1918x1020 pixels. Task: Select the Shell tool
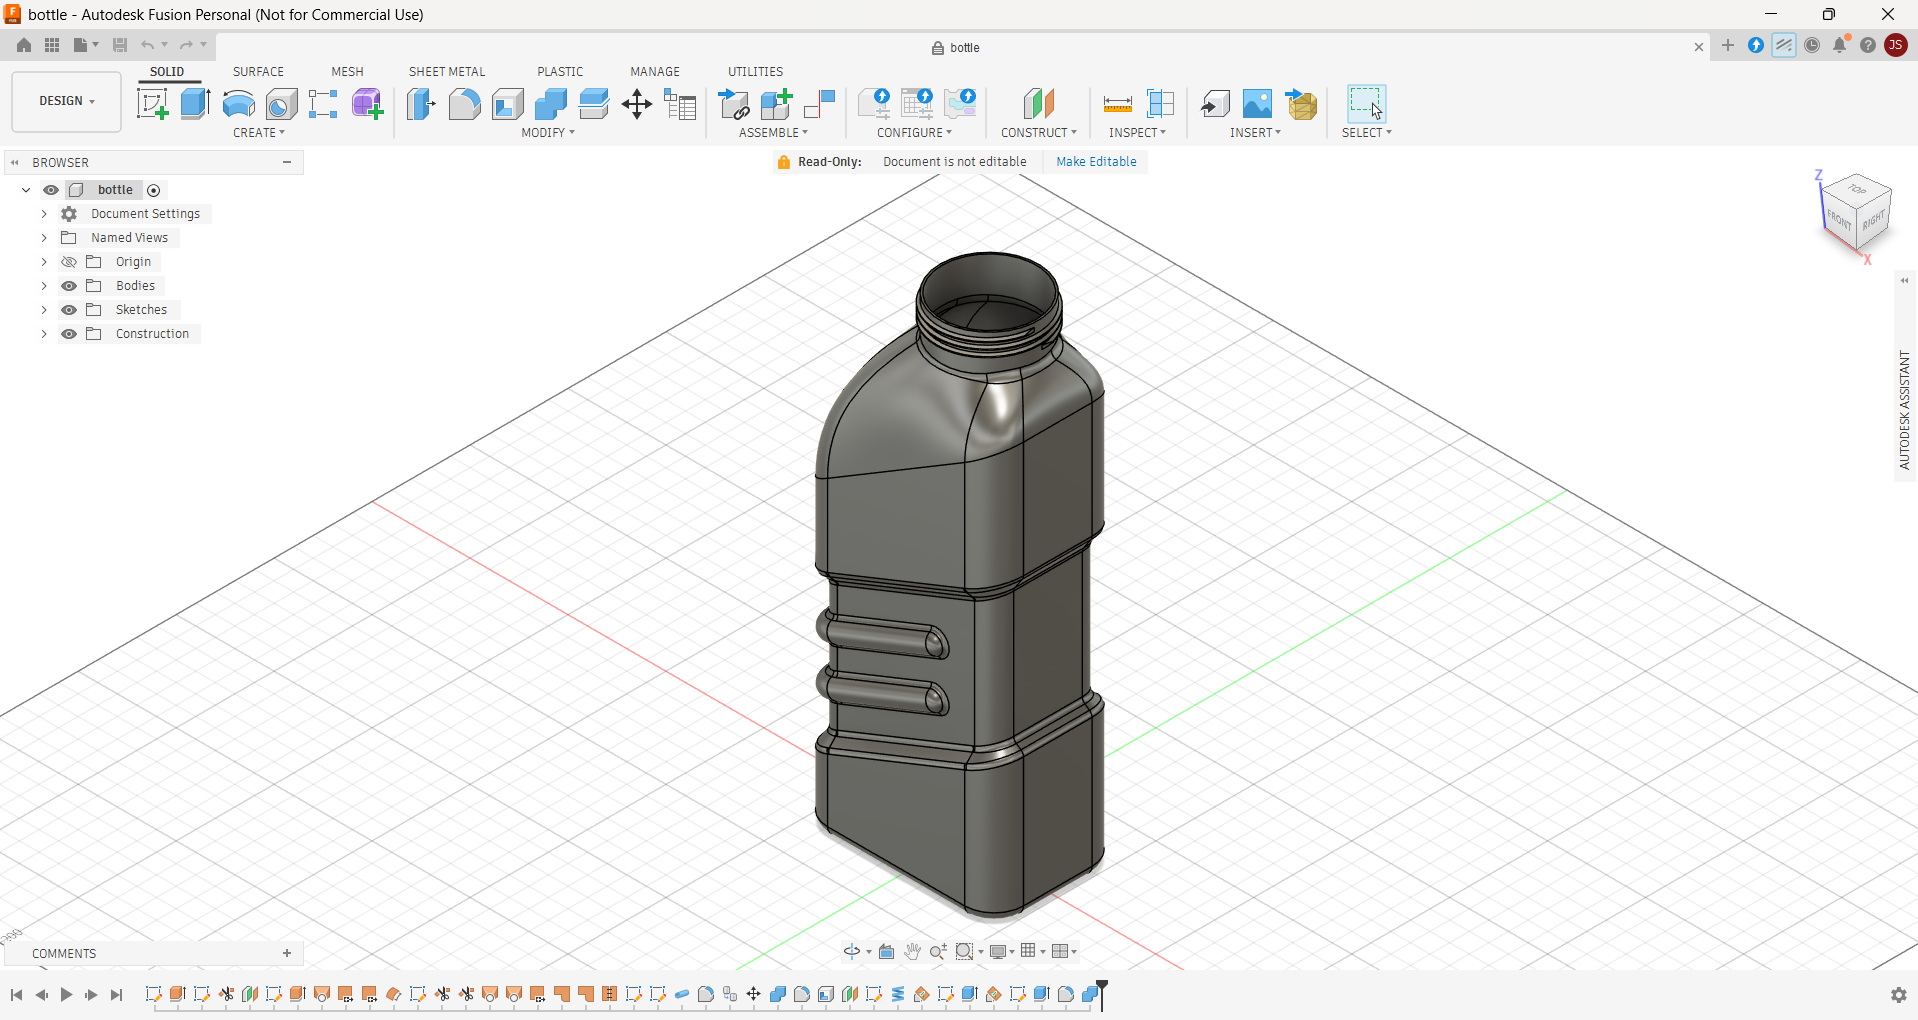(x=507, y=104)
